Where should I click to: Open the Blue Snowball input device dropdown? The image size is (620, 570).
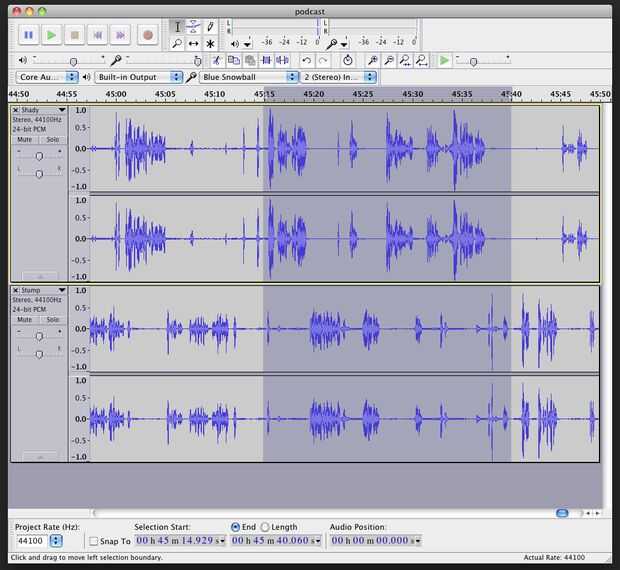coord(249,76)
